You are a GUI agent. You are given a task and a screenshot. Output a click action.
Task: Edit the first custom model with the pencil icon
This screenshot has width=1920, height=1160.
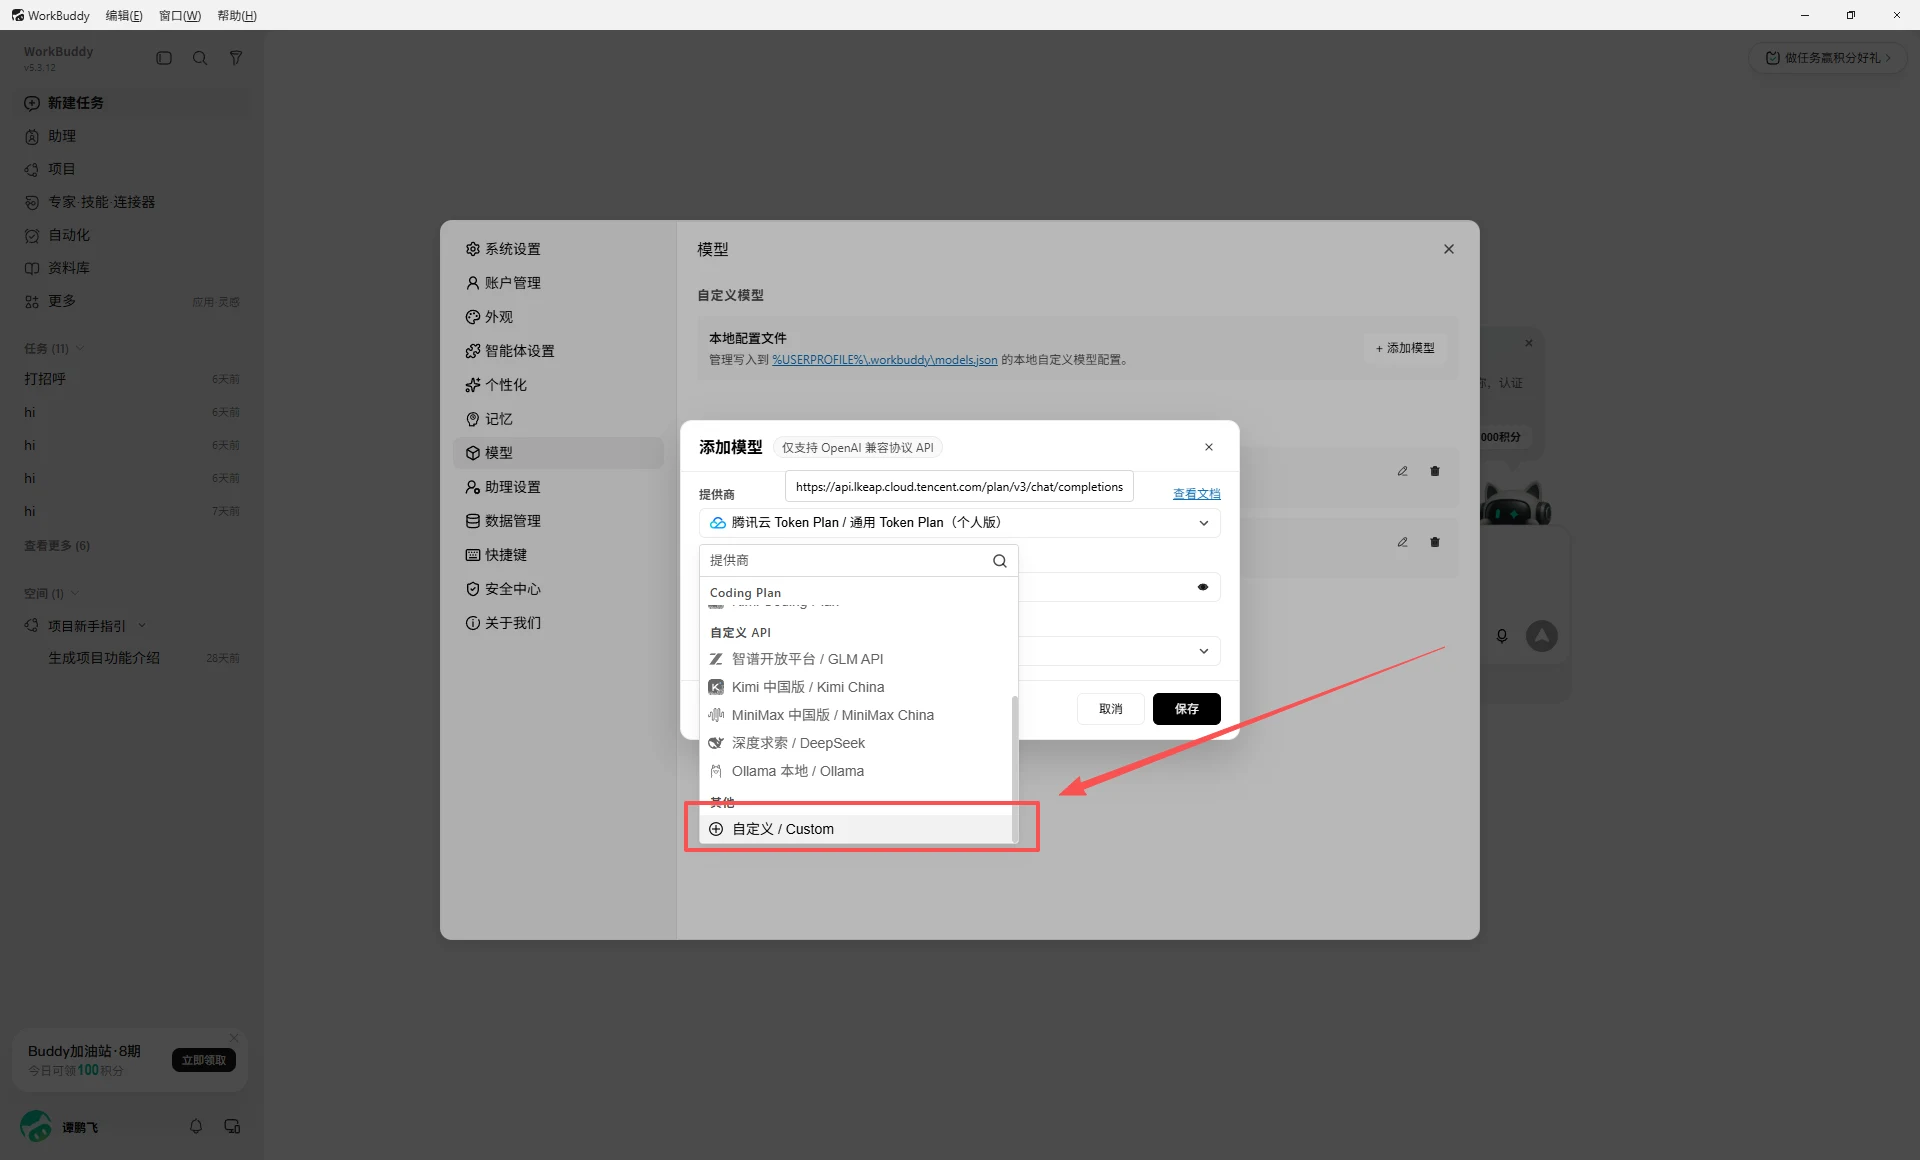point(1403,471)
